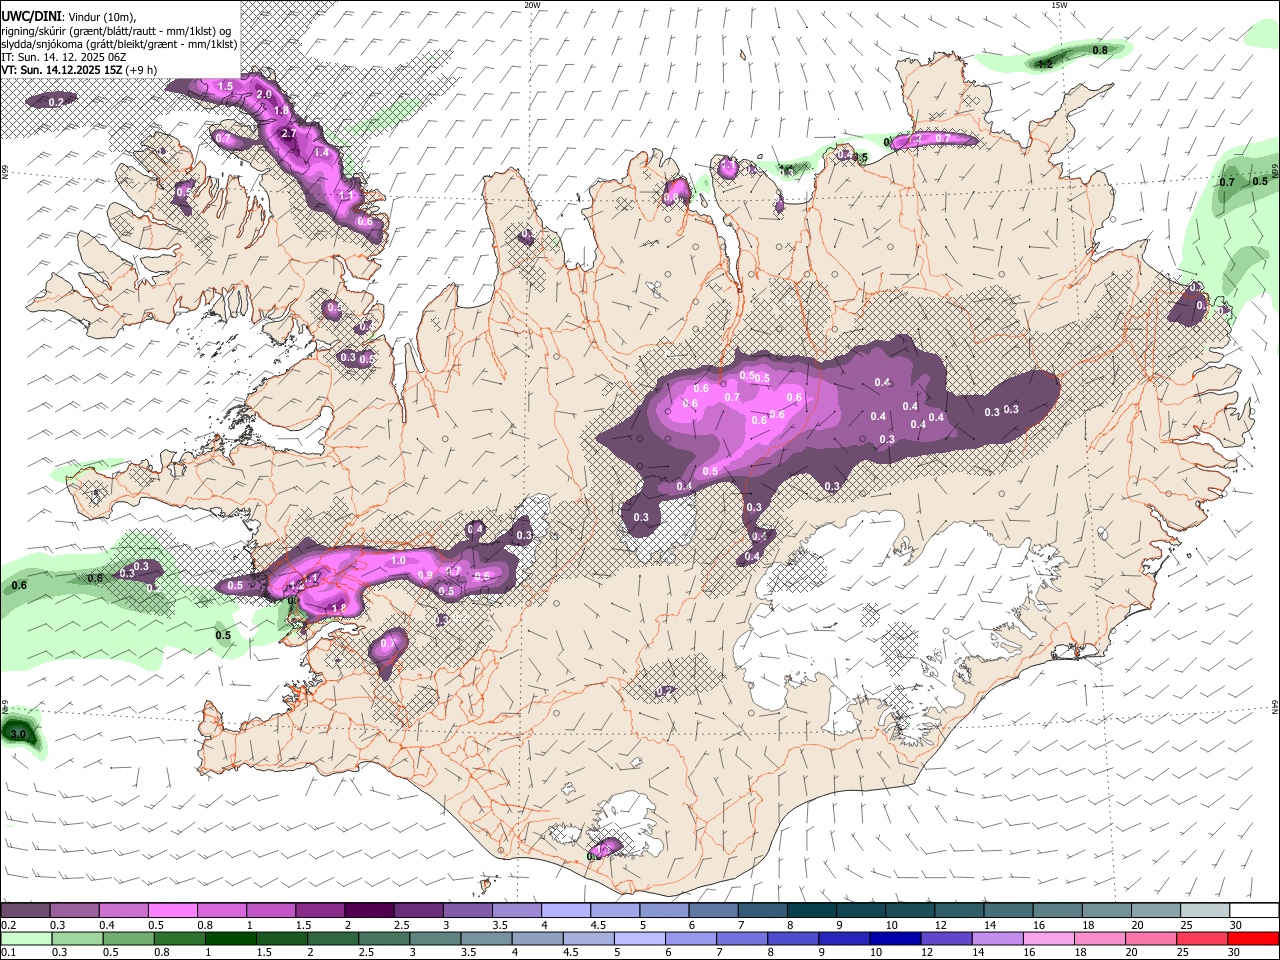This screenshot has height=960, width=1280.
Task: Click the bright pink 0.5–0.8 swatch in top legend row
Action: tap(172, 910)
